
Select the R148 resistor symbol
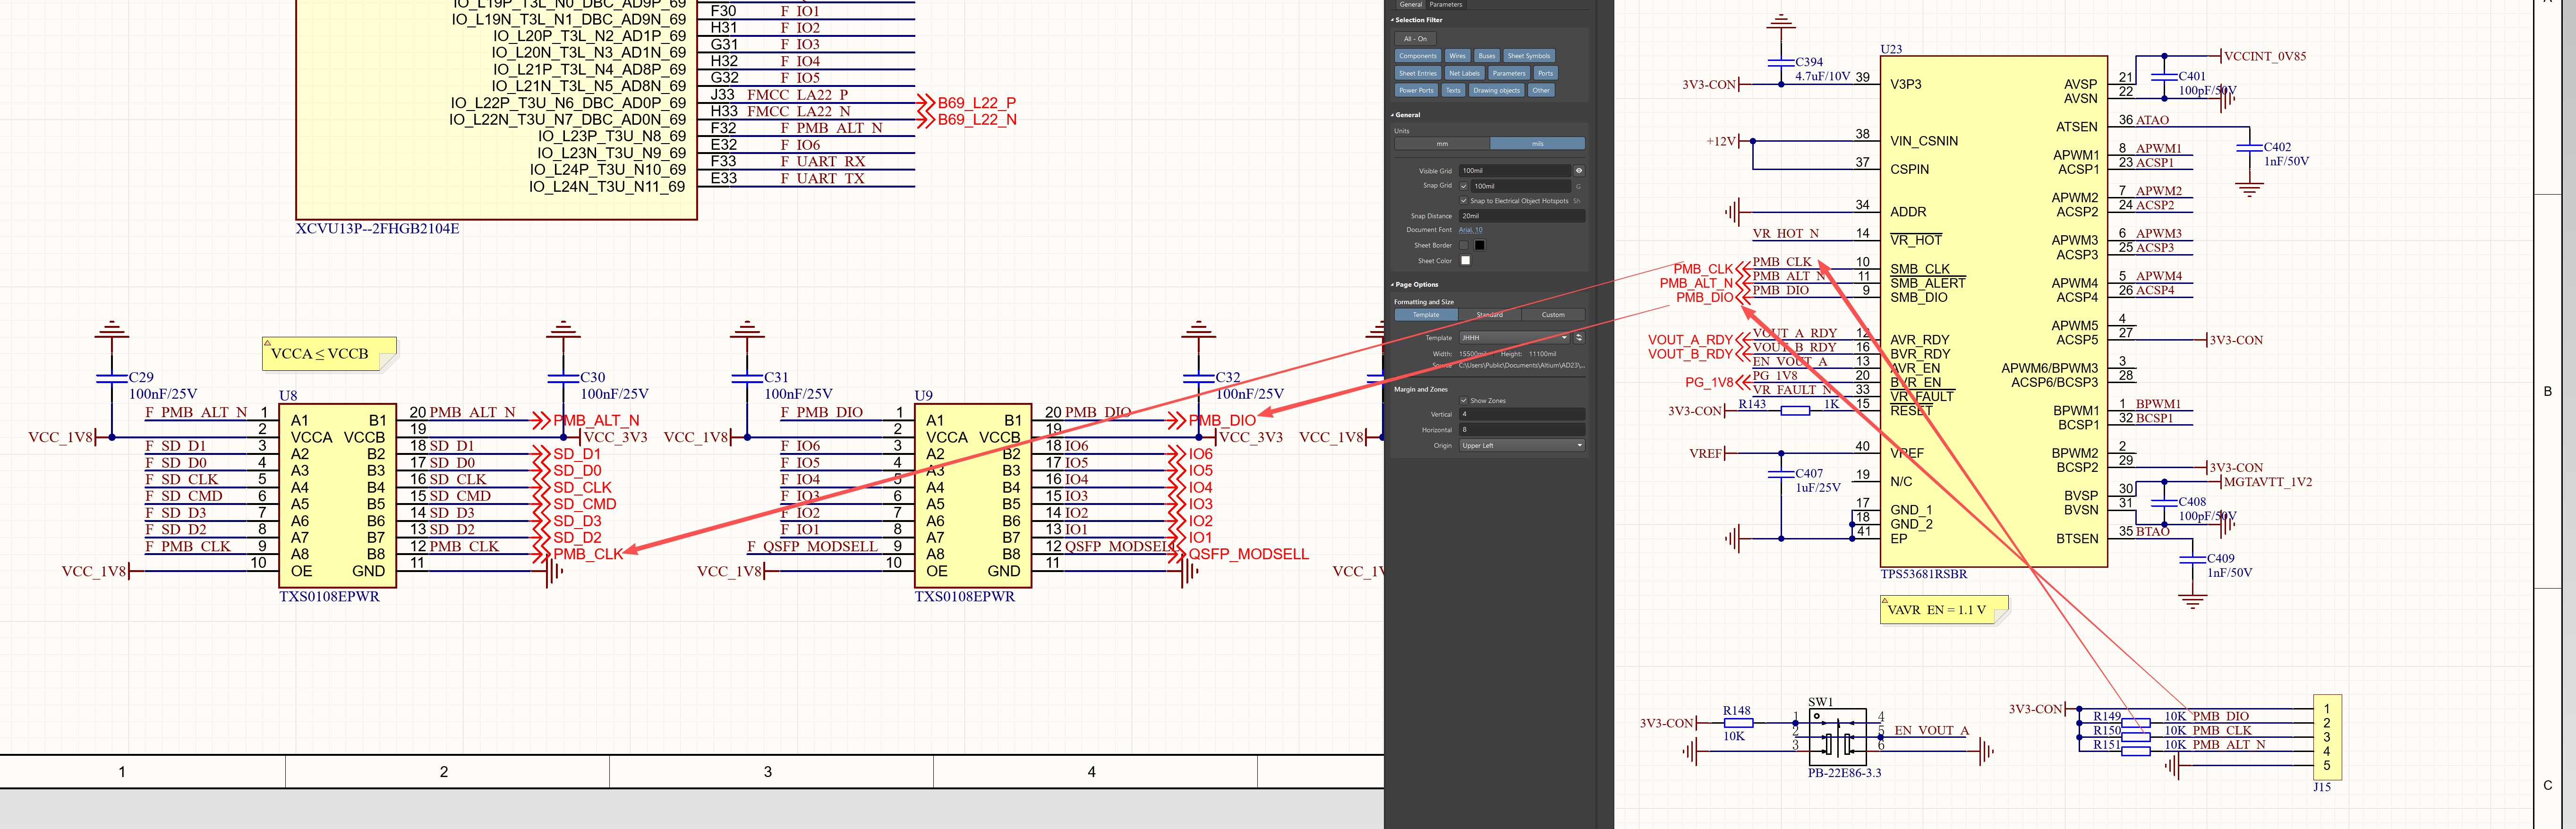tap(1738, 723)
